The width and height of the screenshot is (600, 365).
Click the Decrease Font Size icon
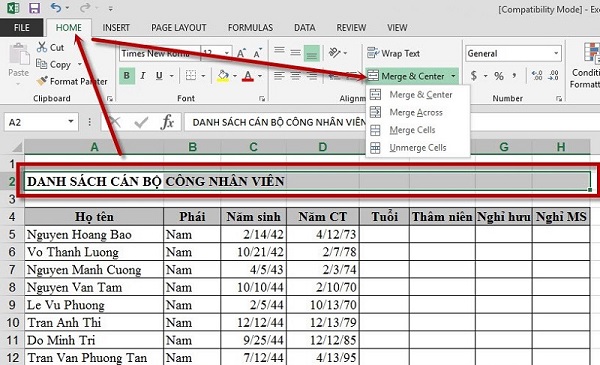click(257, 53)
